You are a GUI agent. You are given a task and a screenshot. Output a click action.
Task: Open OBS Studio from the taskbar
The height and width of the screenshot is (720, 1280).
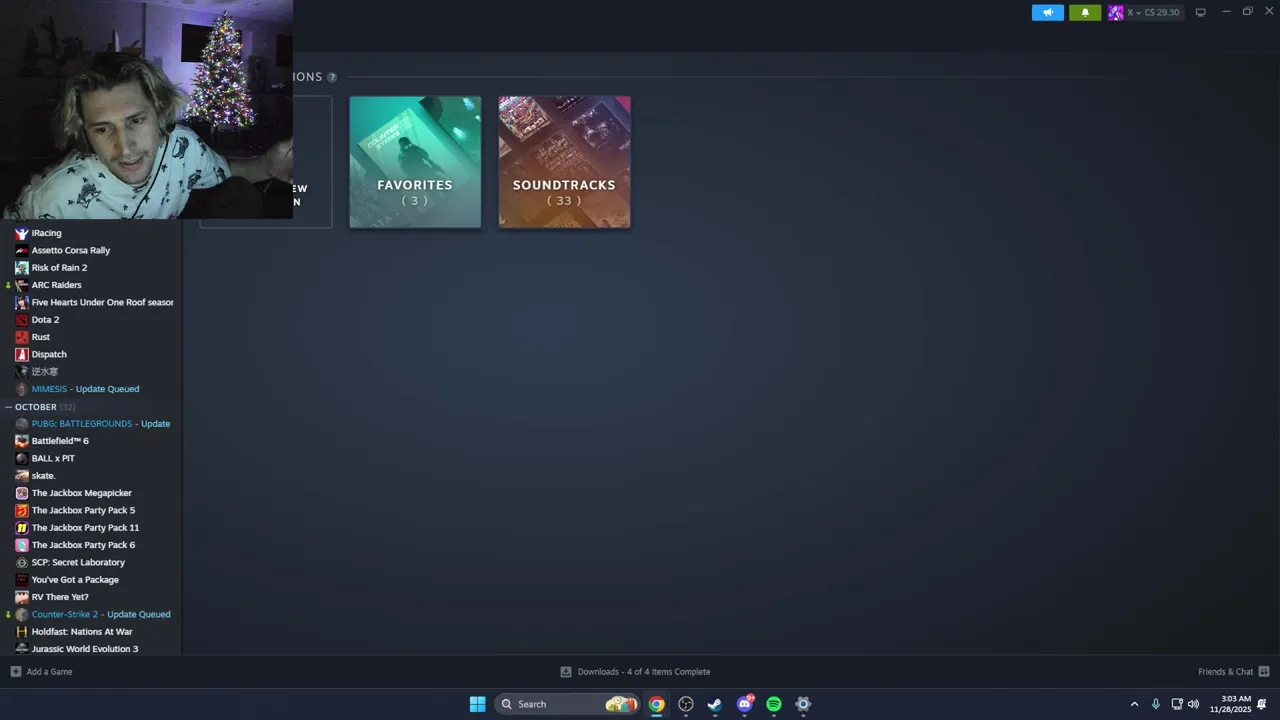[685, 704]
